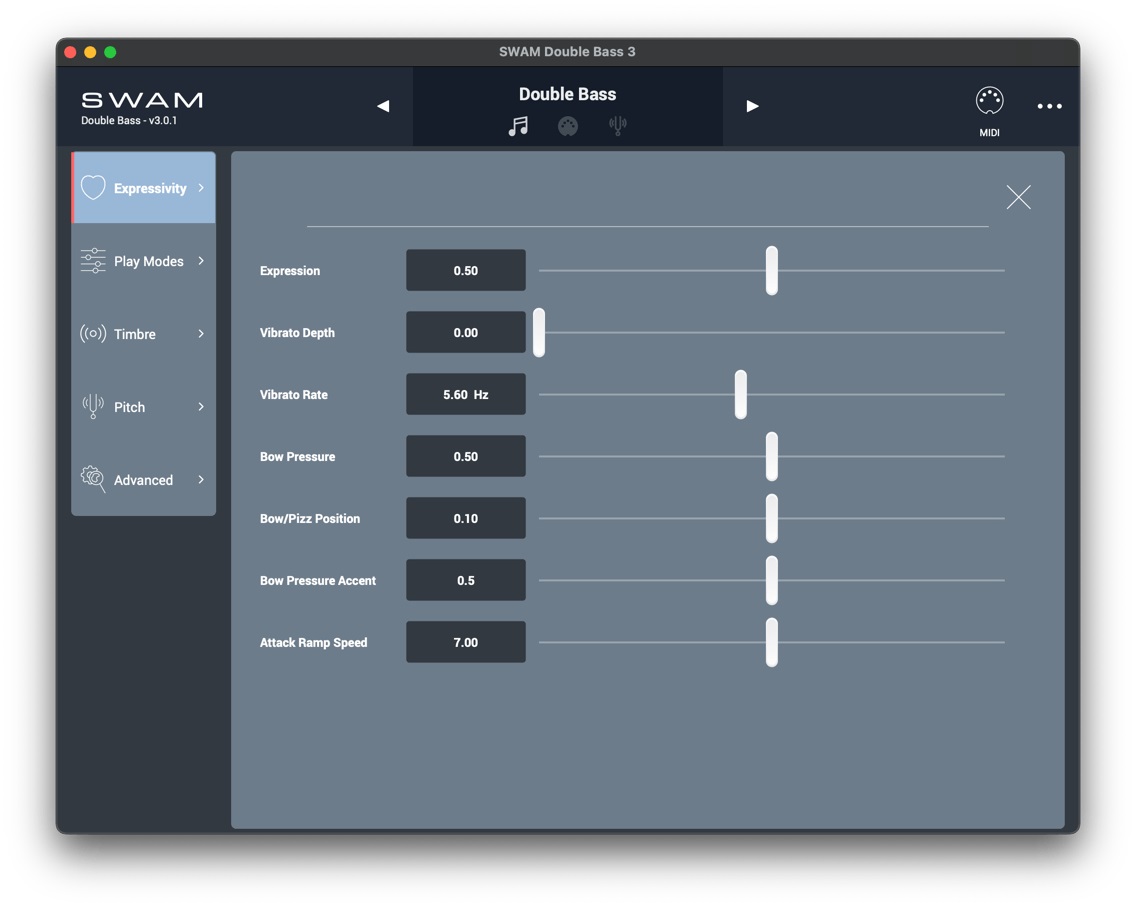Switch to the Timbre section
The width and height of the screenshot is (1136, 908).
(143, 333)
